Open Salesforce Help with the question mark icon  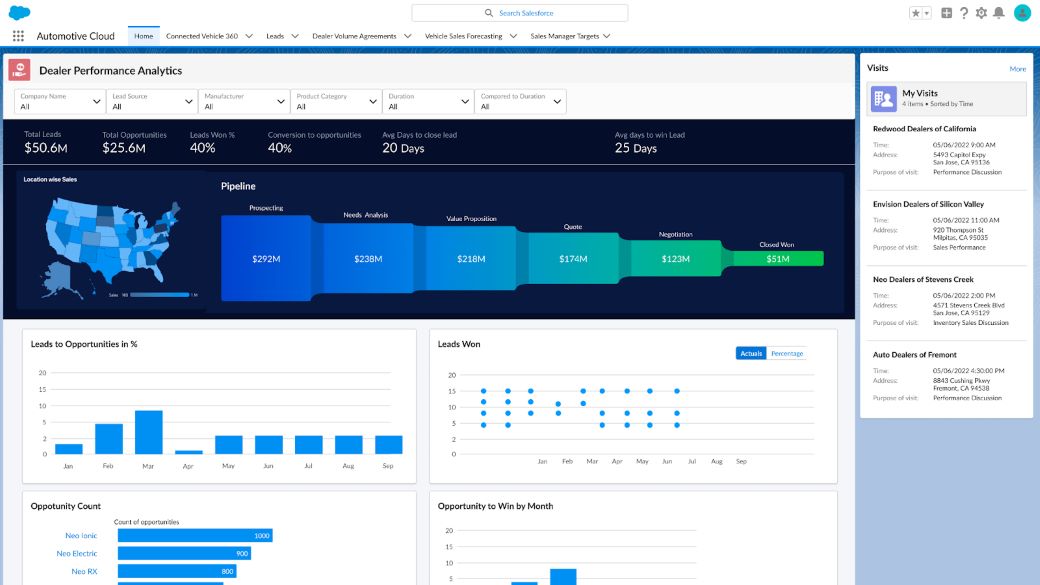click(x=964, y=12)
